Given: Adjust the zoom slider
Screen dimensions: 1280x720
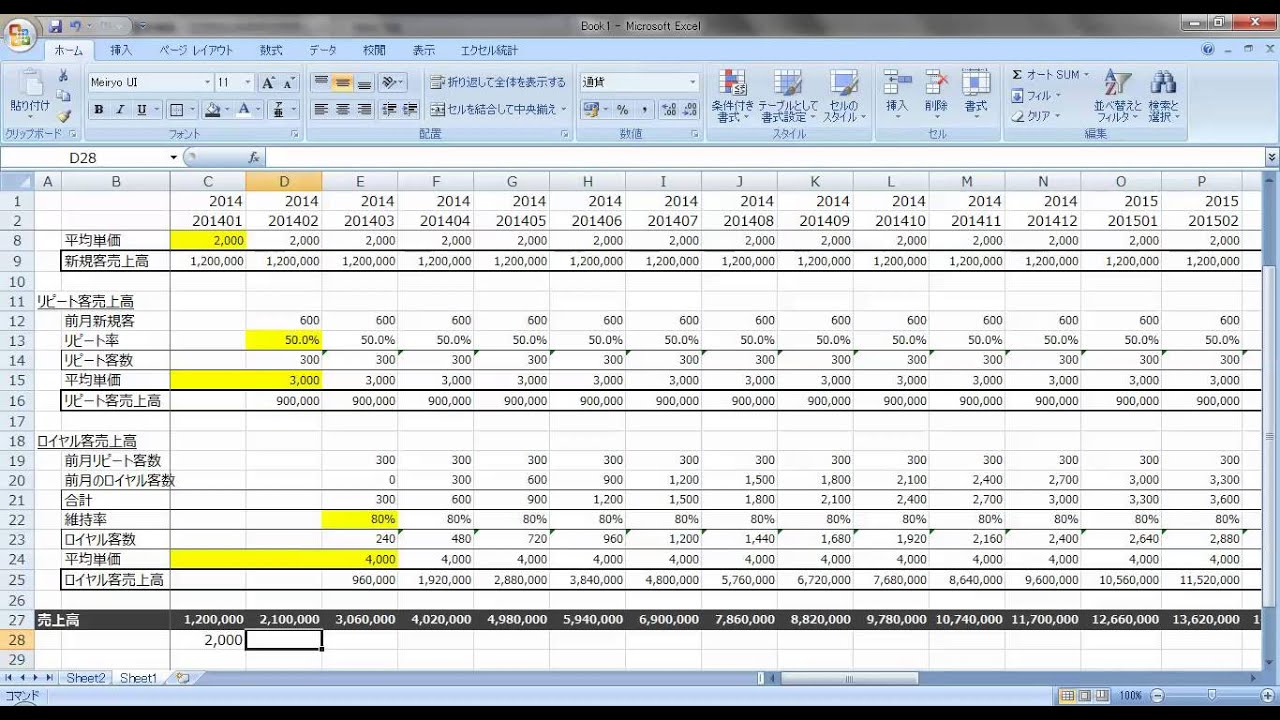Looking at the screenshot, I should pyautogui.click(x=1212, y=695).
